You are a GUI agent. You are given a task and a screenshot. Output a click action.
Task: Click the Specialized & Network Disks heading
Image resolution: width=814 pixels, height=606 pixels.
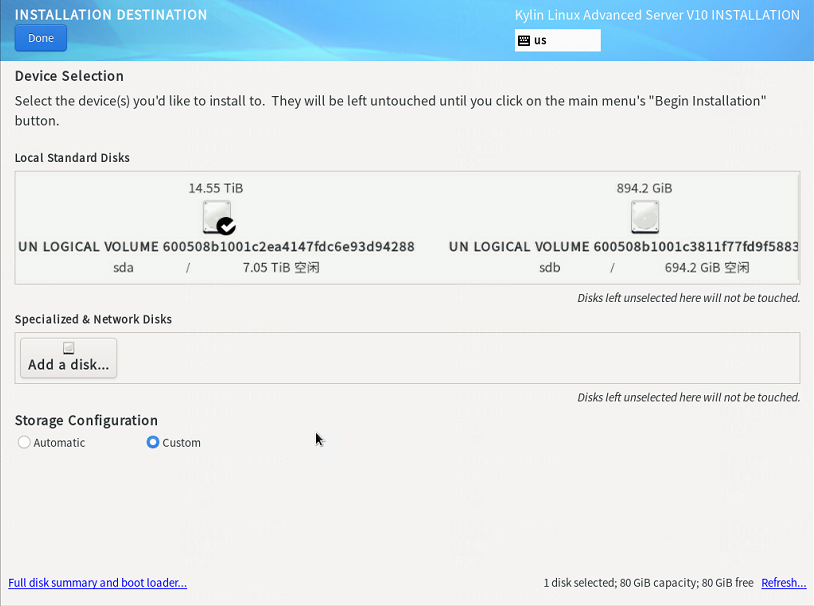[x=93, y=319]
